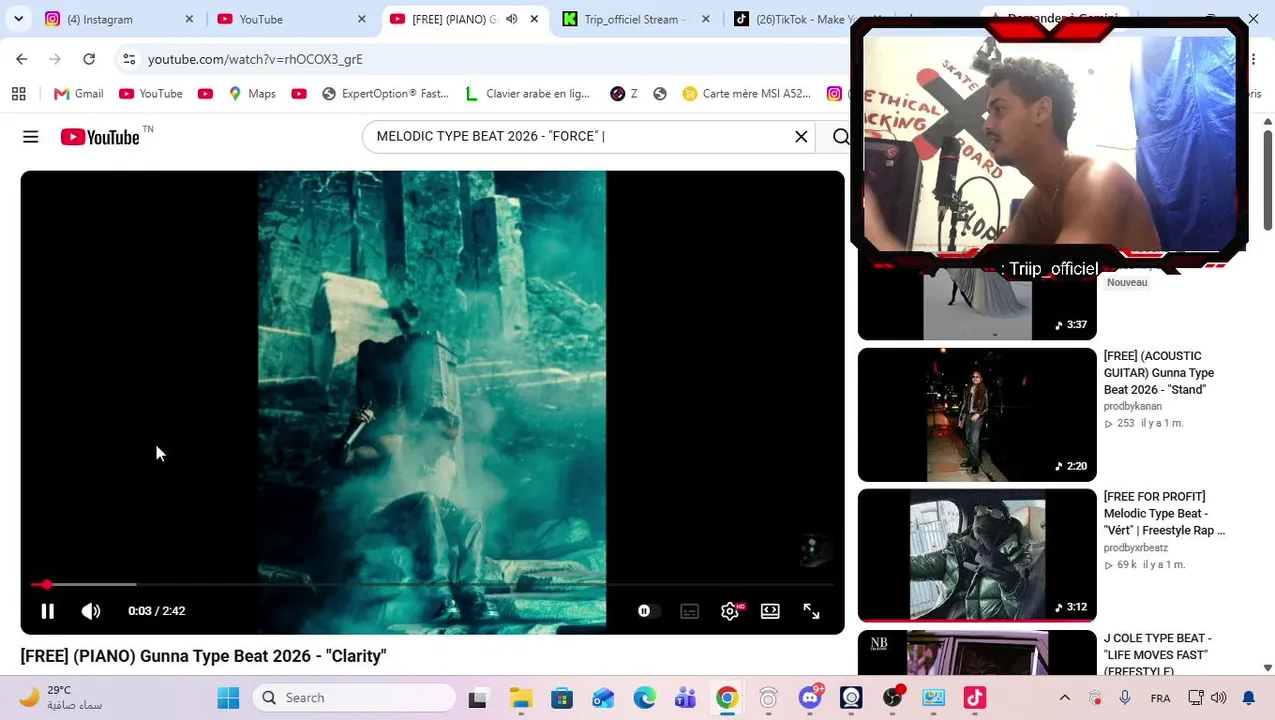Click the microphone tray icon
The height and width of the screenshot is (720, 1275).
(x=1125, y=698)
